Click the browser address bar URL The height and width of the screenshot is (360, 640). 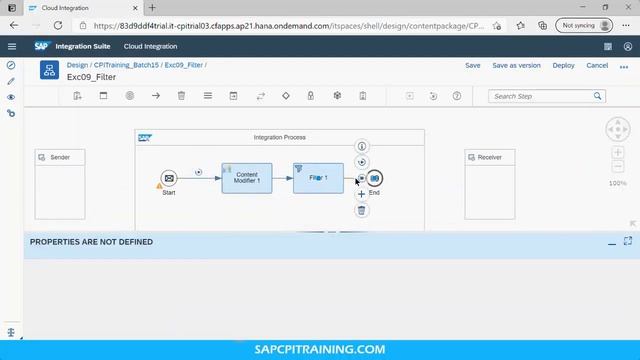(x=289, y=26)
